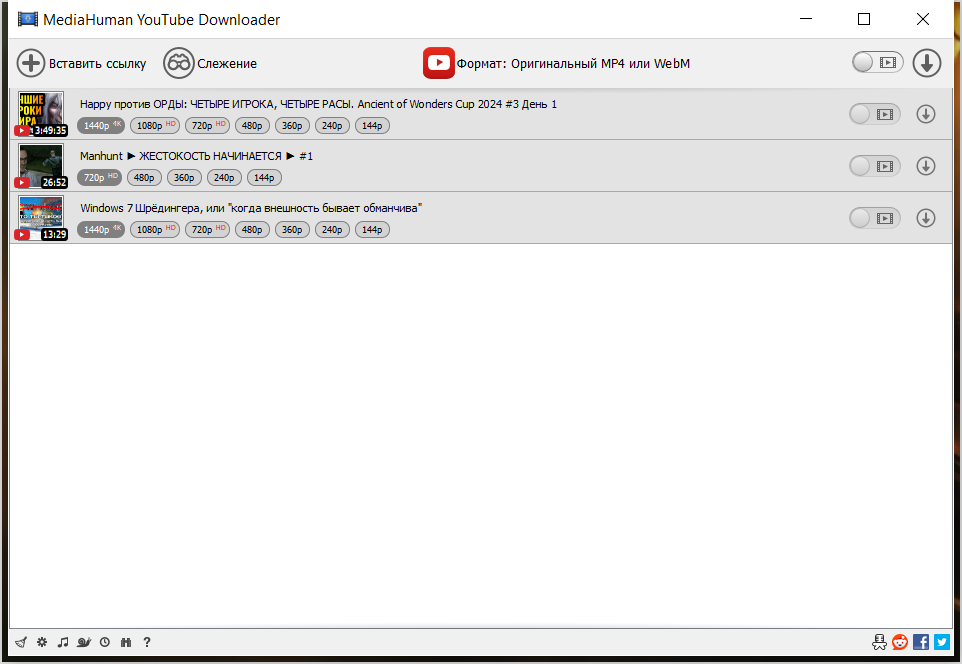
Task: Click the binoculars icon in status bar
Action: [126, 642]
